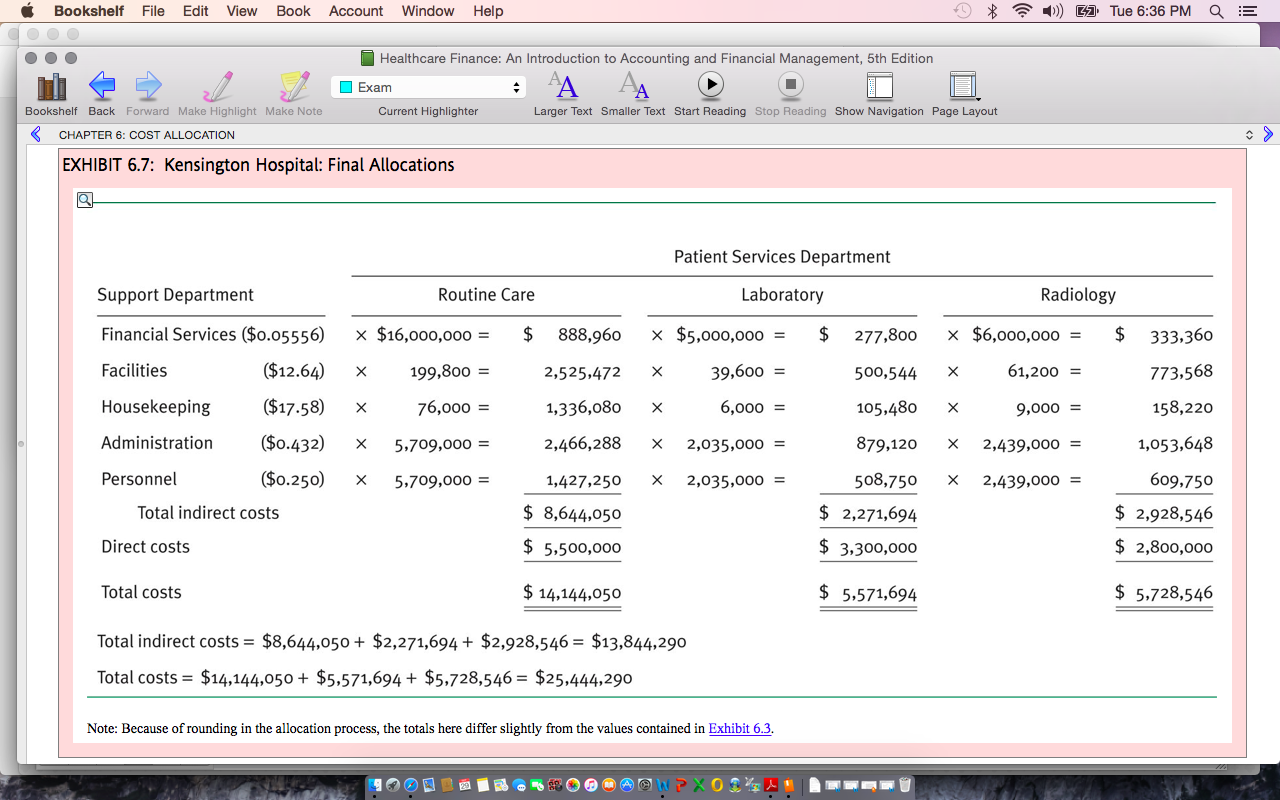Click the Housekeeping row label
The image size is (1280, 800).
156,407
